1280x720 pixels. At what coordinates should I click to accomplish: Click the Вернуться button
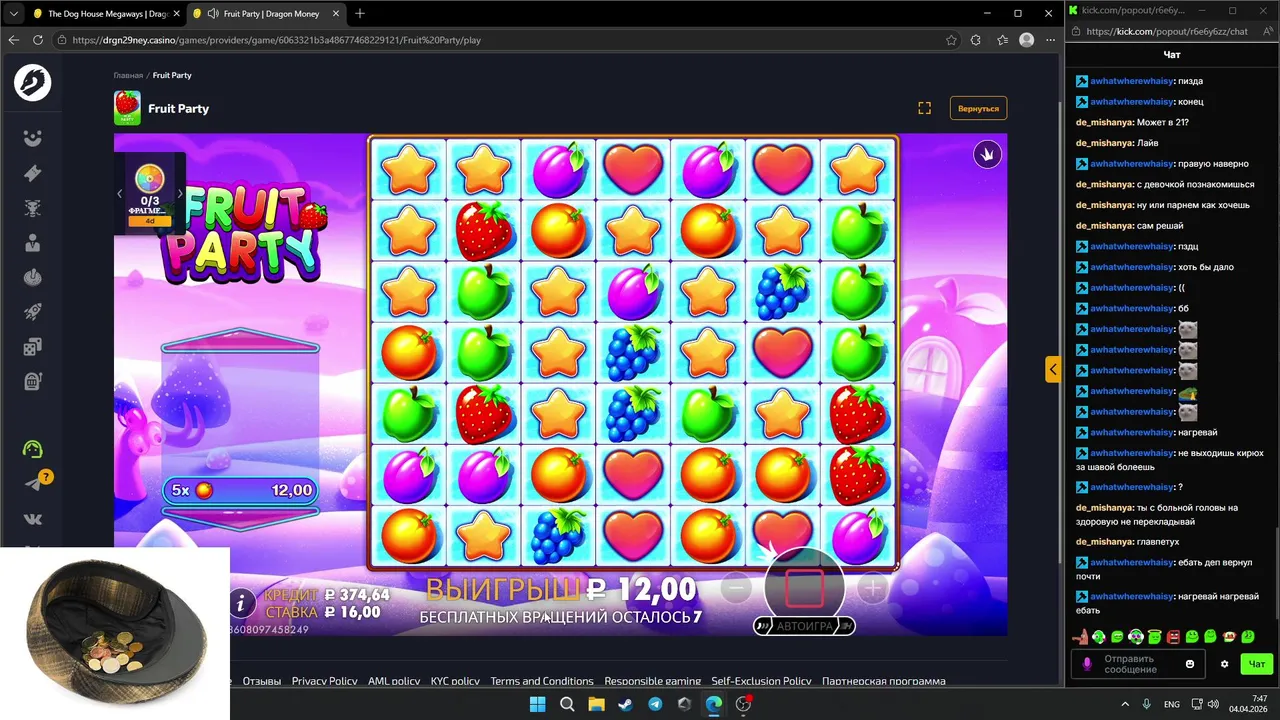[x=978, y=108]
